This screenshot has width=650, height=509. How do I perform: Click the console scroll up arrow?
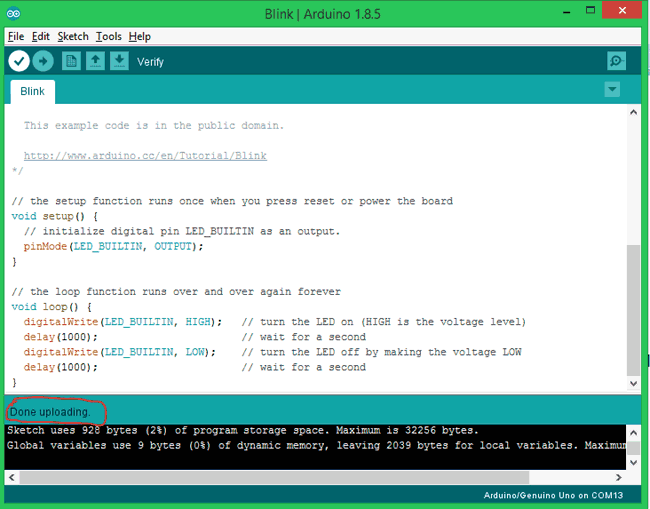click(x=633, y=433)
